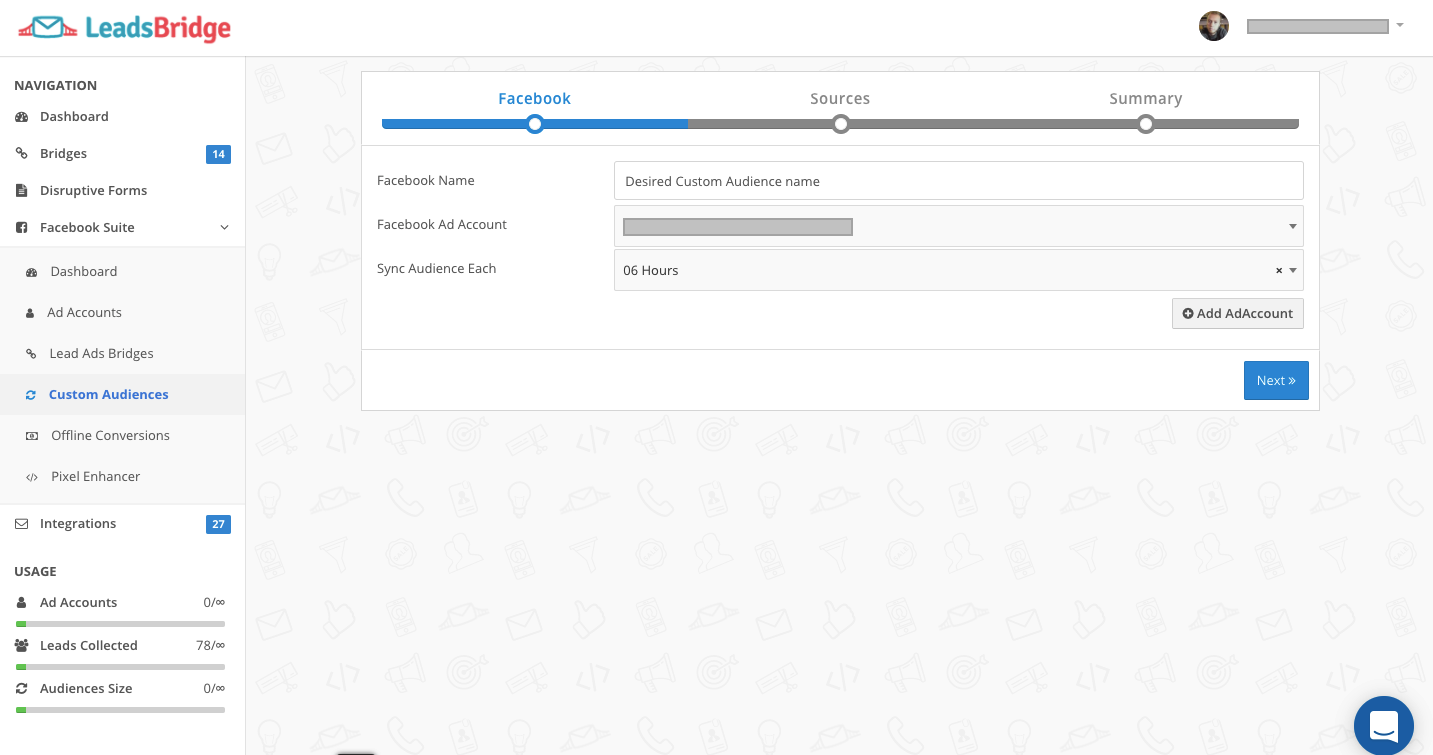
Task: Click the Integrations envelope icon
Action: pos(22,524)
